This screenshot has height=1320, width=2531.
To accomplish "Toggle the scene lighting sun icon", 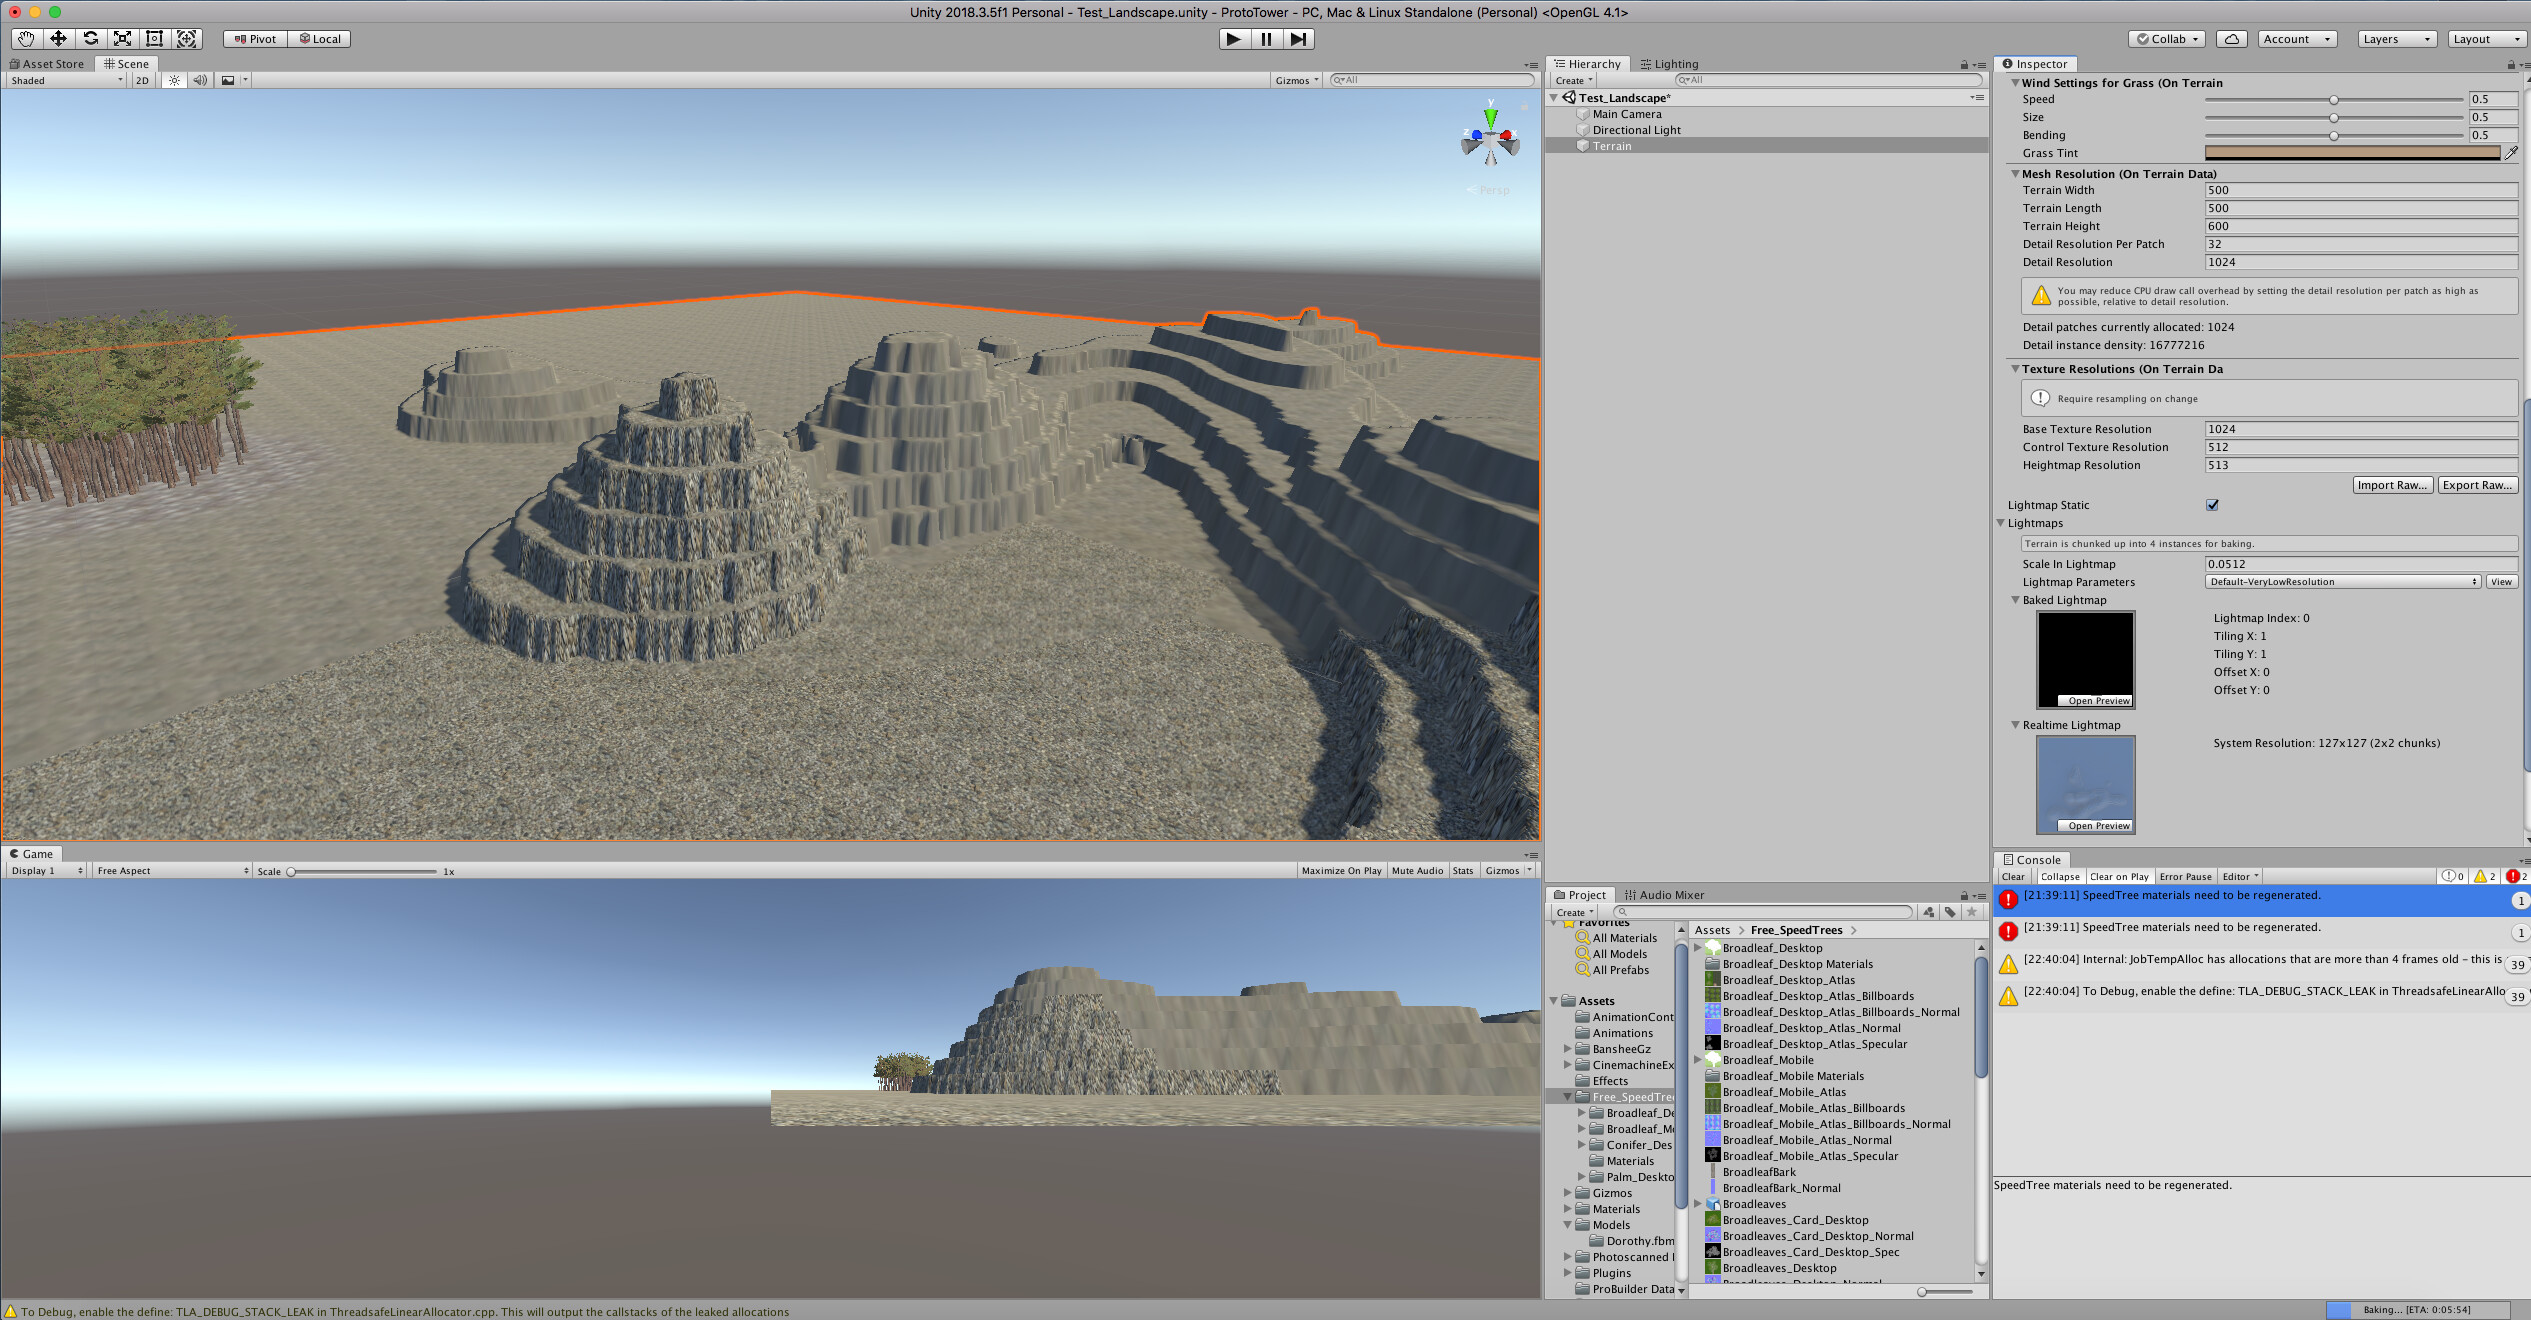I will click(174, 80).
